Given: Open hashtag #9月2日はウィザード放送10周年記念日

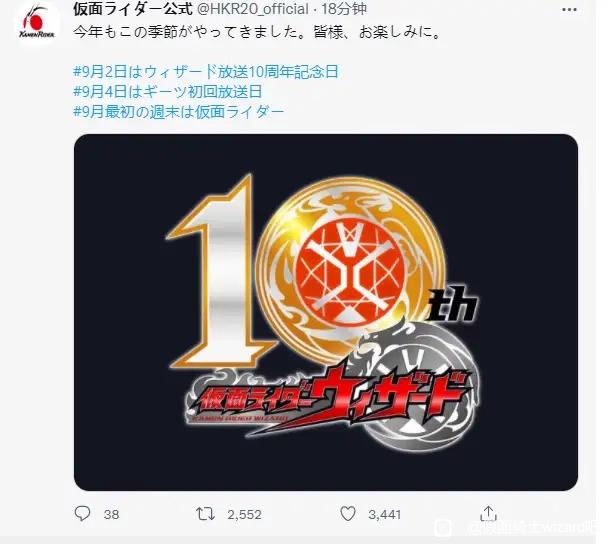Looking at the screenshot, I should click(206, 71).
